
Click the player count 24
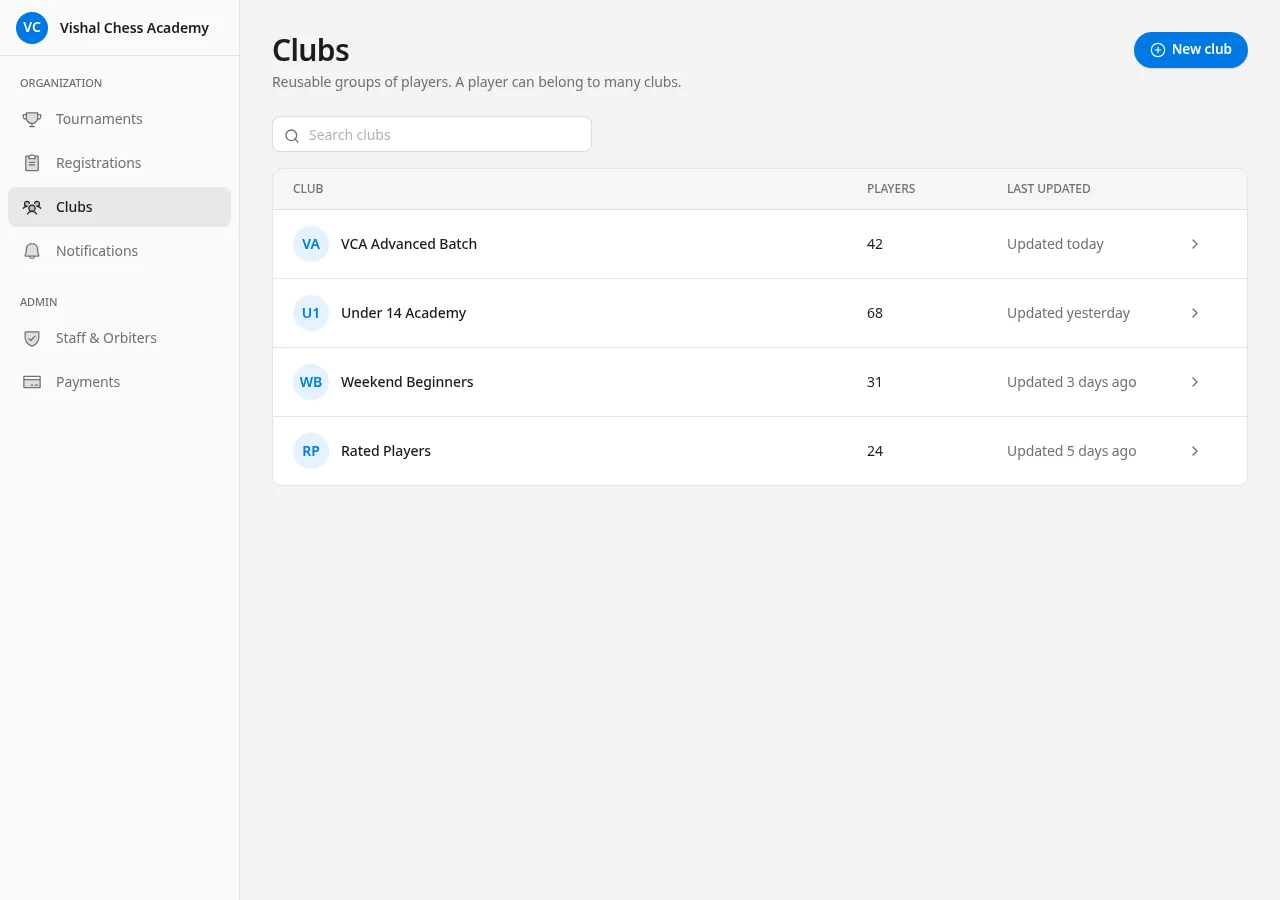point(875,451)
